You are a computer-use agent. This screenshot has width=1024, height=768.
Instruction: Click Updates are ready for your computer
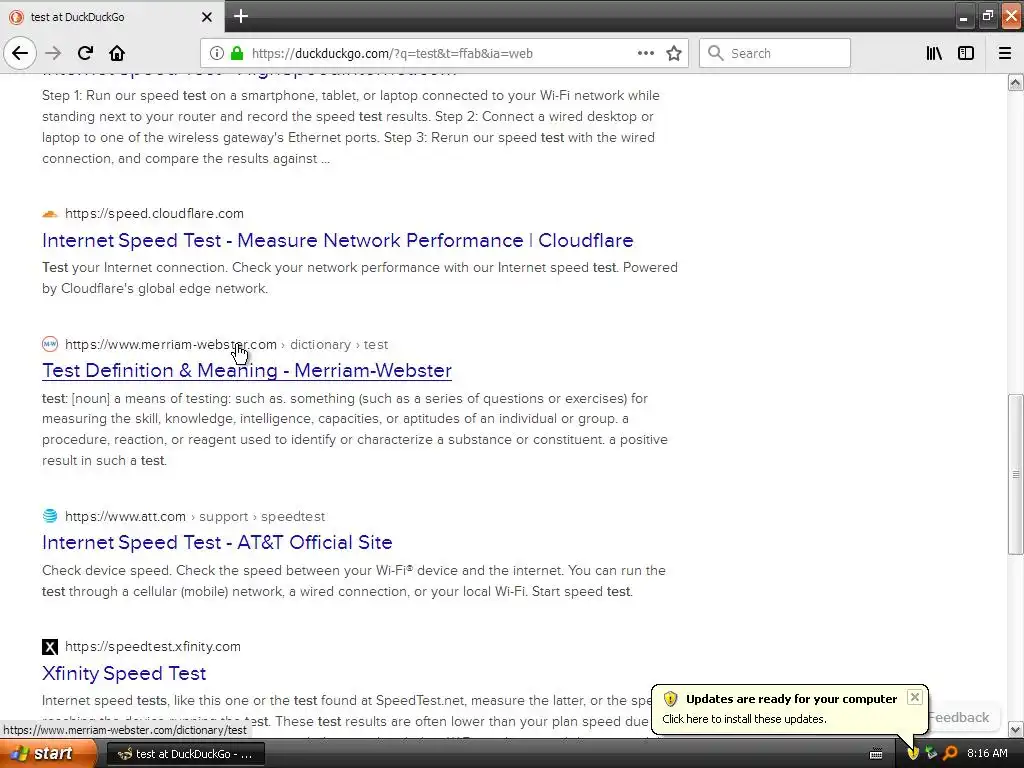(791, 699)
